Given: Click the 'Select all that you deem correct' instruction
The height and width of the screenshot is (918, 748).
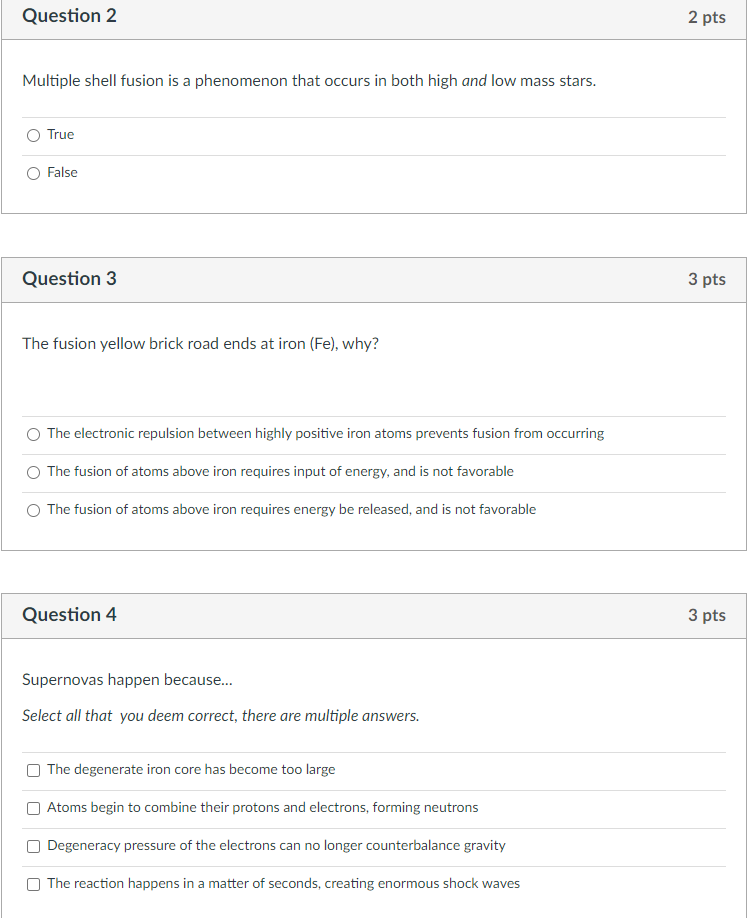Looking at the screenshot, I should [x=220, y=715].
